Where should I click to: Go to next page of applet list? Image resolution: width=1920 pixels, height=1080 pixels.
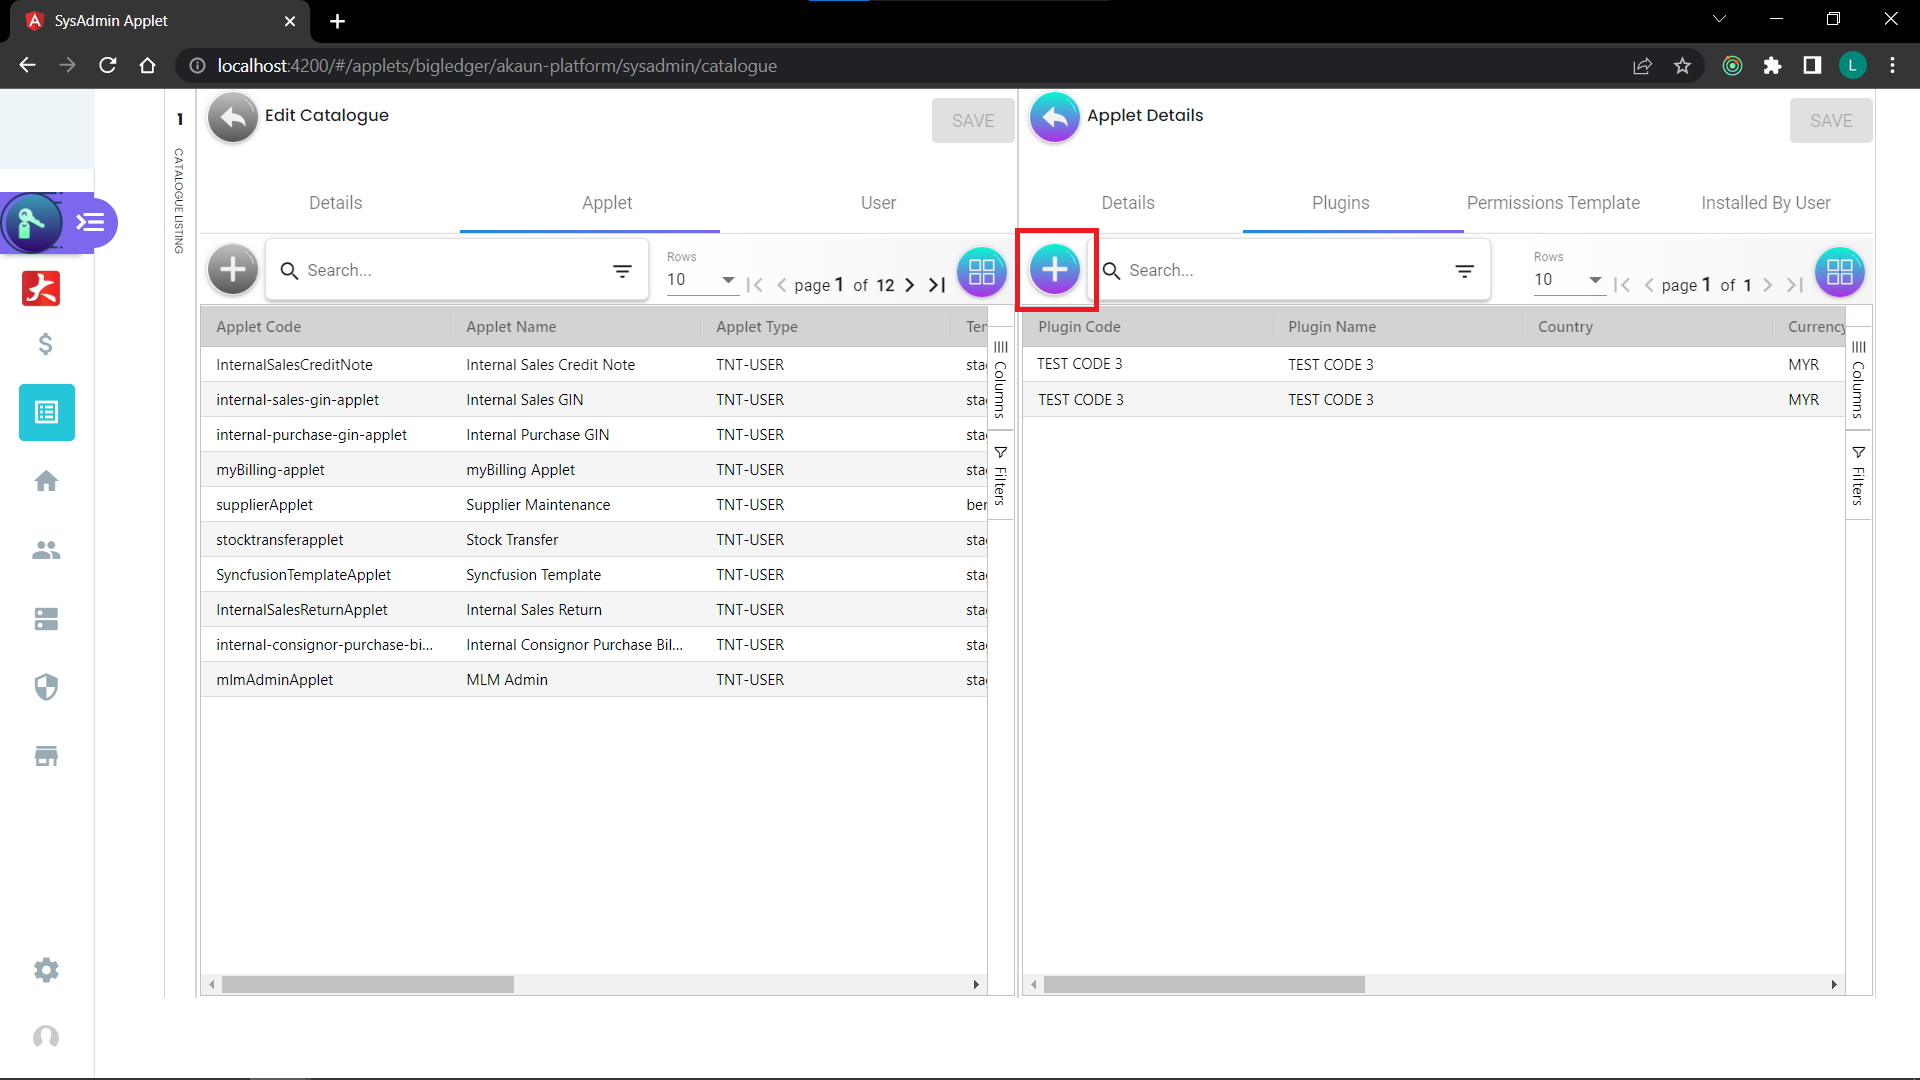(909, 285)
